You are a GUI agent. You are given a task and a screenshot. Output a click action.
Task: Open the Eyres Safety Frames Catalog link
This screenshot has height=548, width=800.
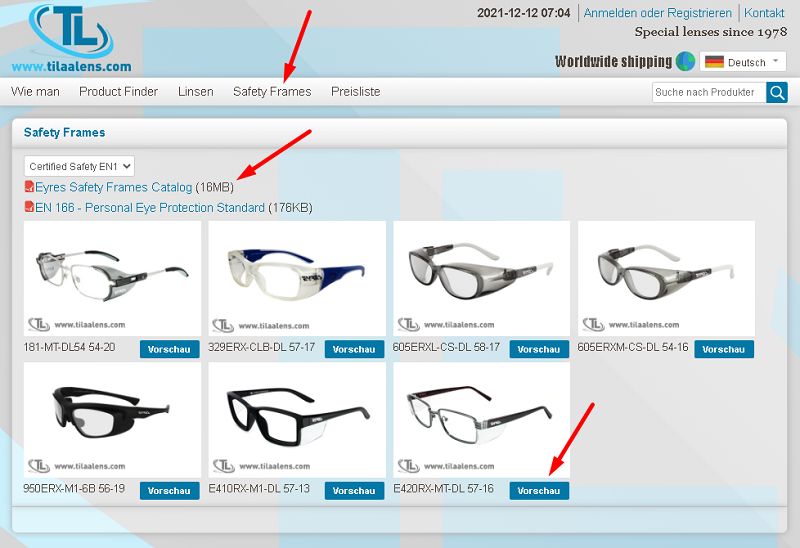click(x=113, y=187)
